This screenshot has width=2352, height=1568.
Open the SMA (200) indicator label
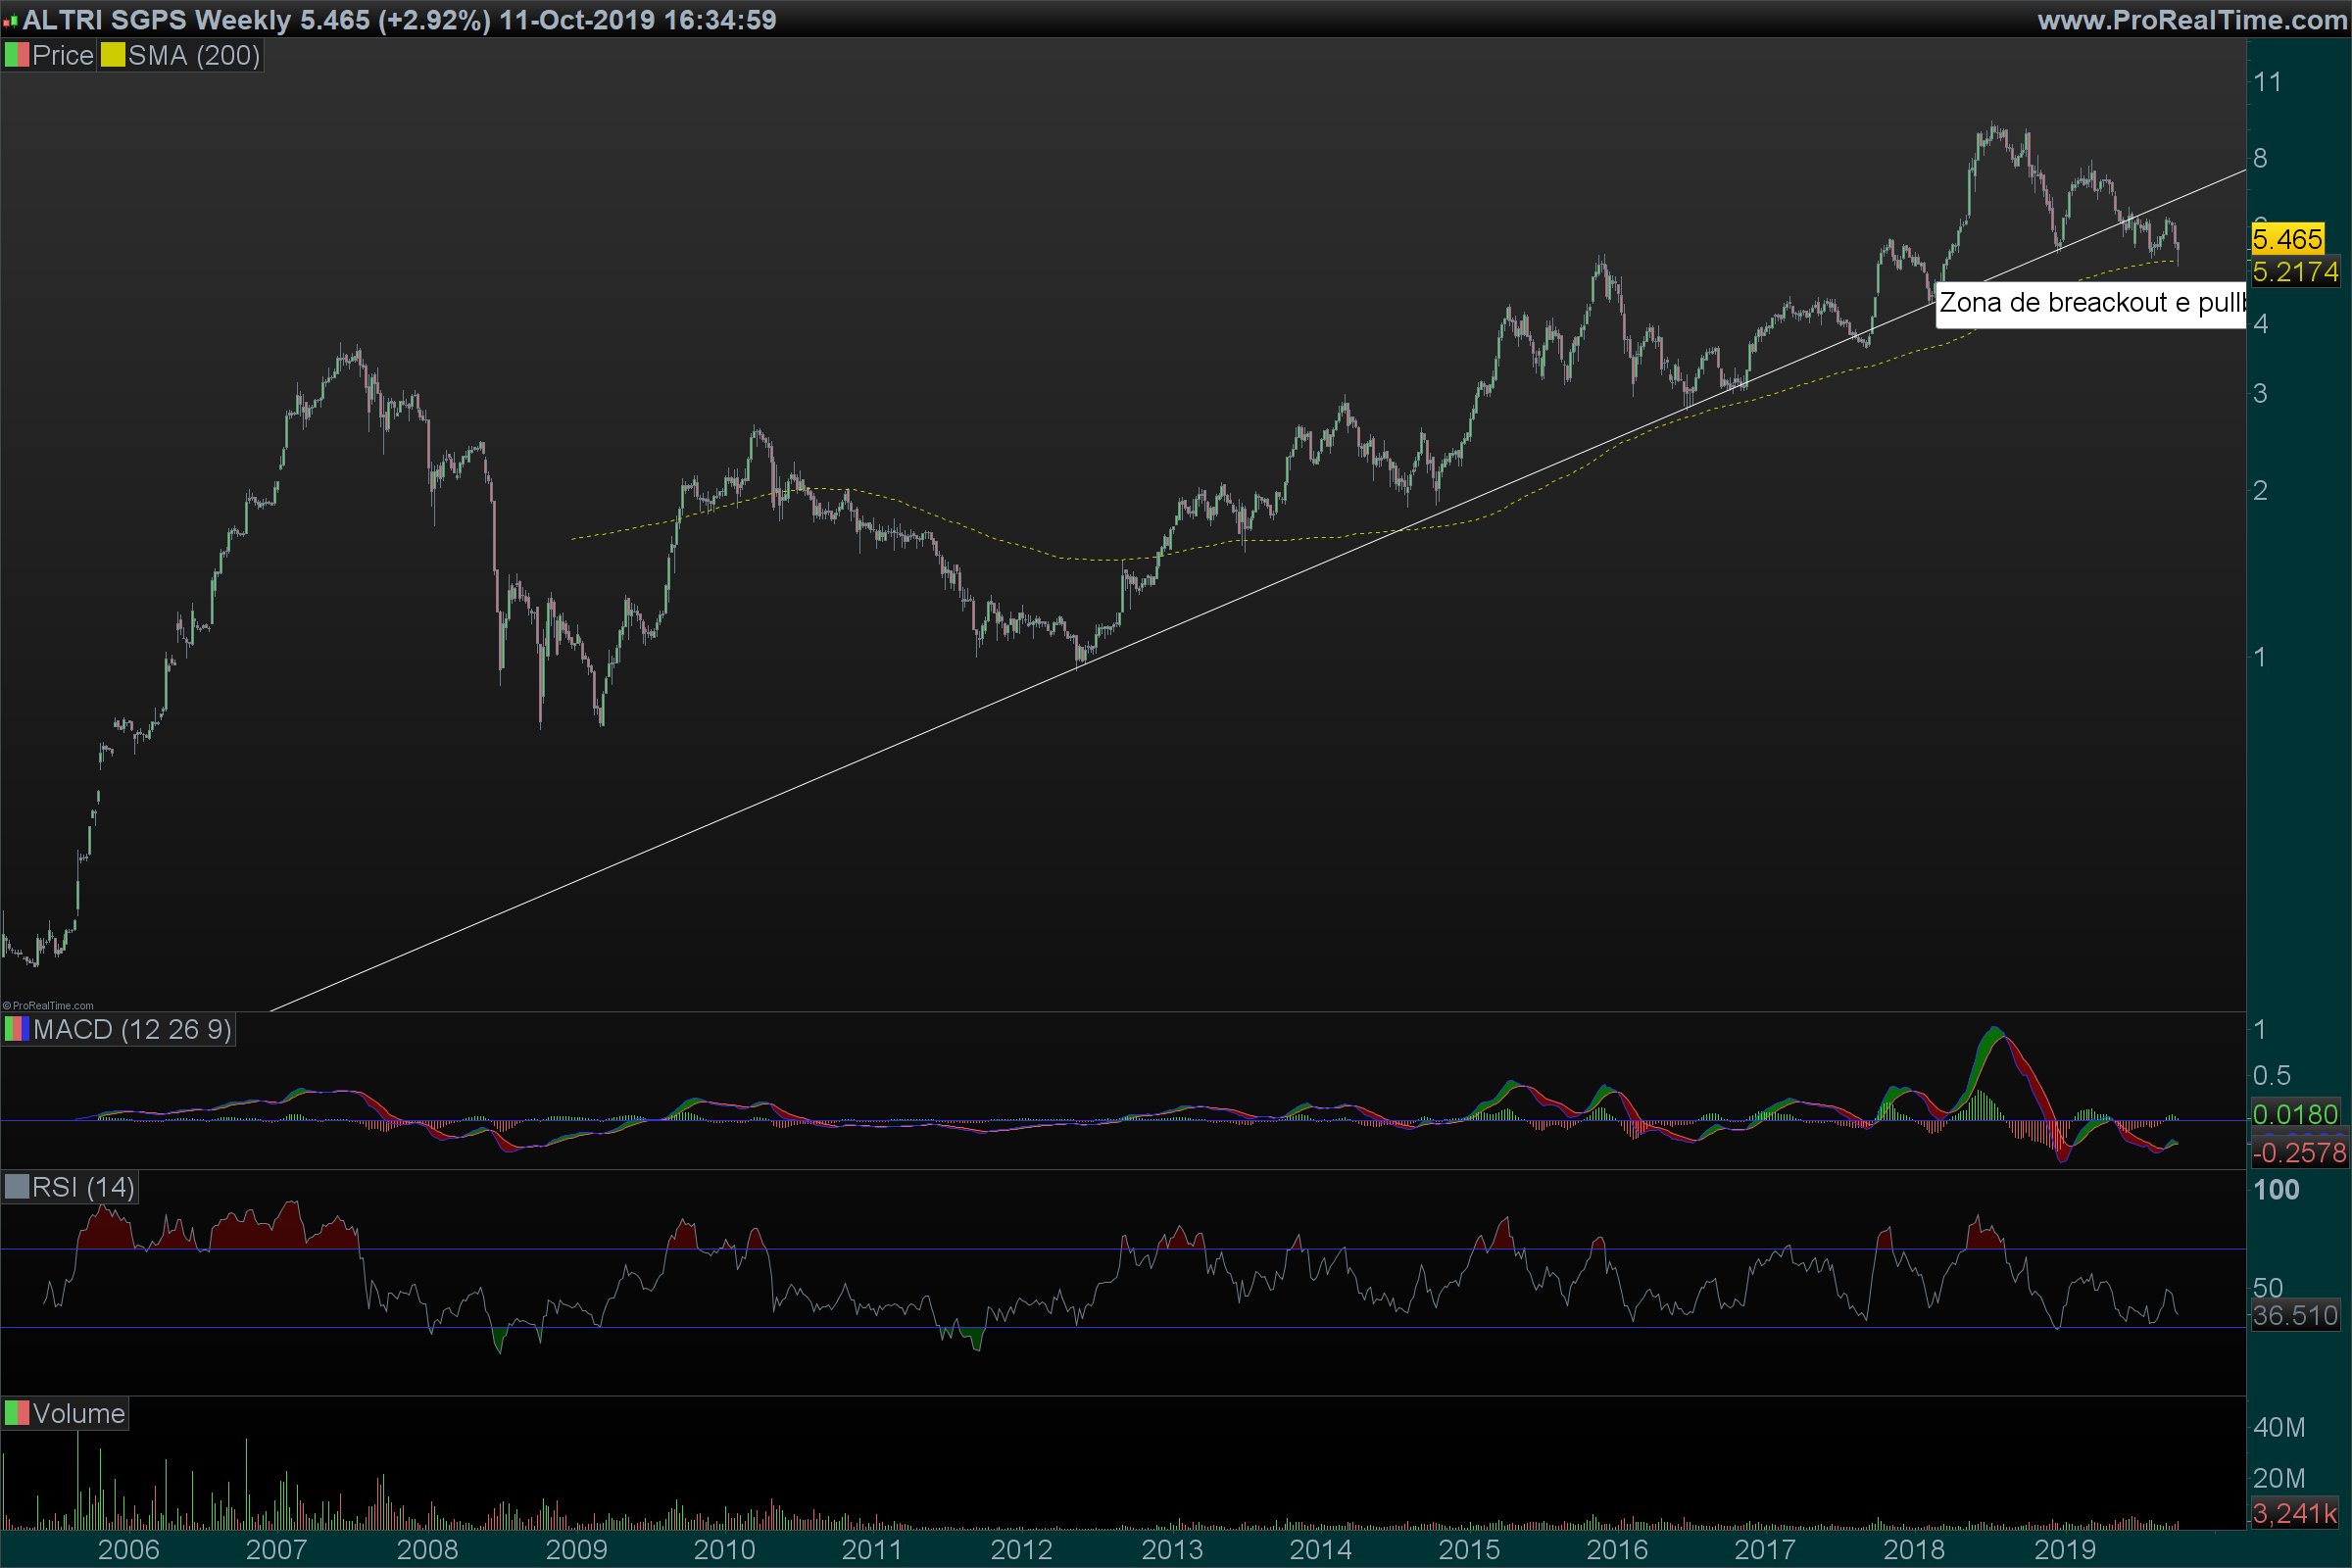[x=194, y=55]
